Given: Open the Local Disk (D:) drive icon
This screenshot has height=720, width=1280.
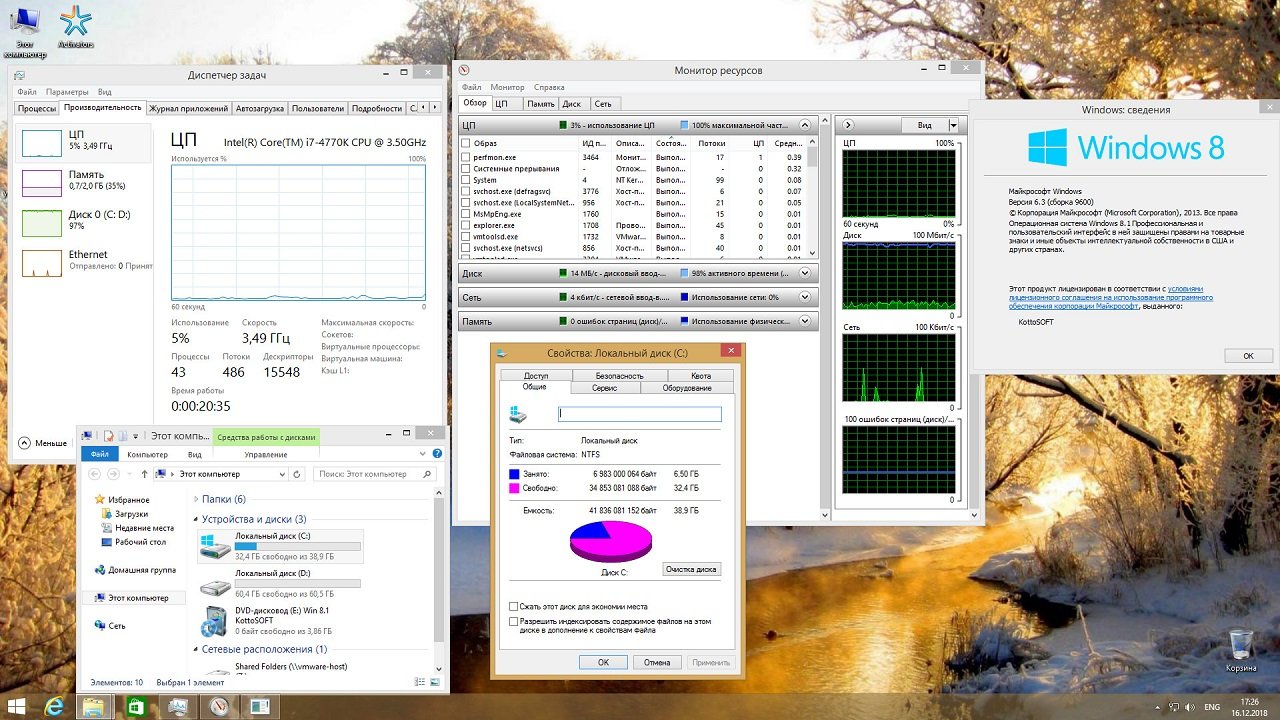Looking at the screenshot, I should click(x=214, y=587).
